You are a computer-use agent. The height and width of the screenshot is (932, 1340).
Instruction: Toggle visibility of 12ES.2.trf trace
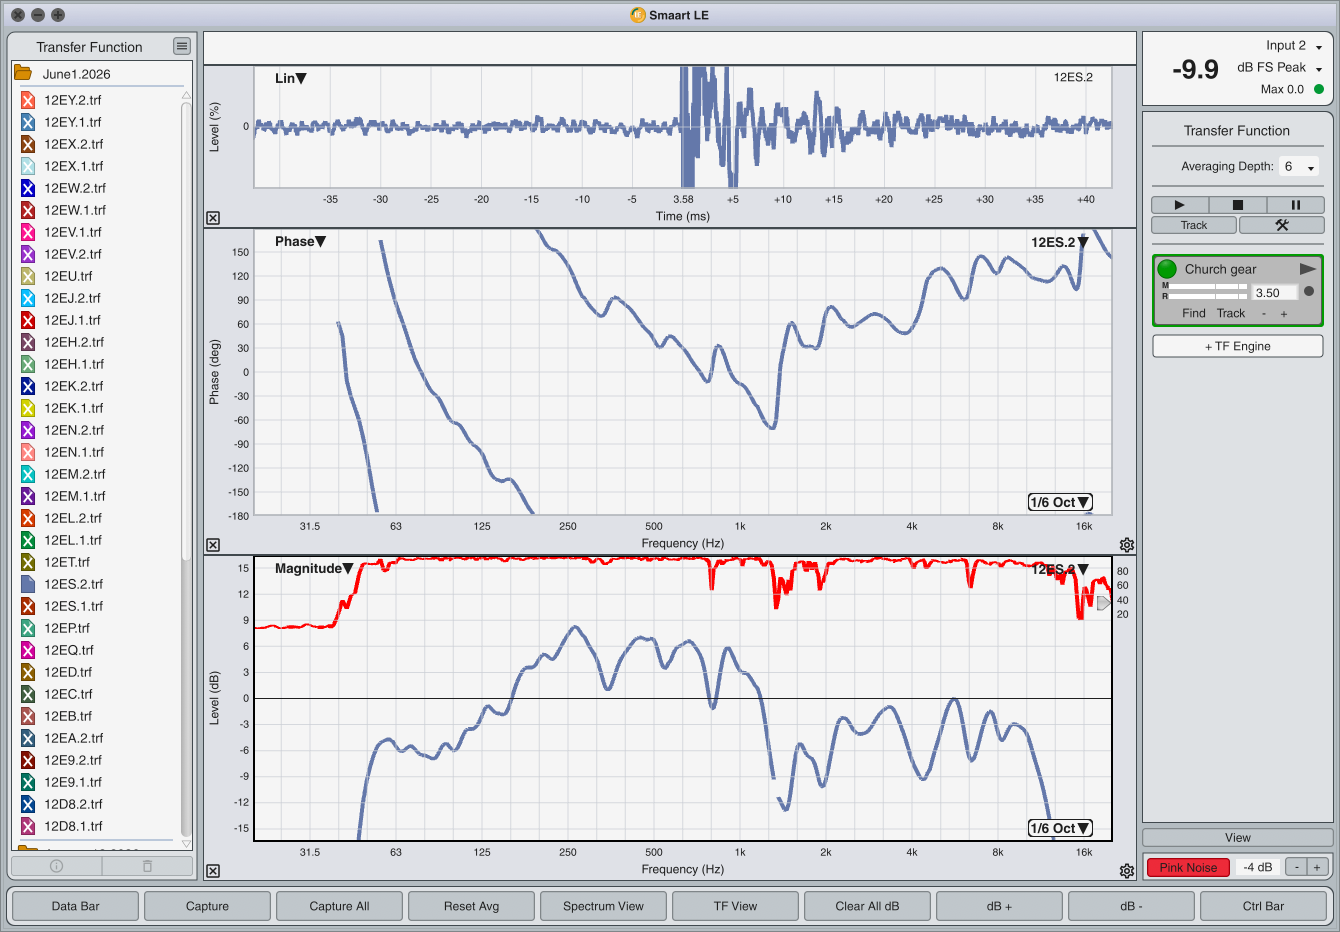point(28,584)
